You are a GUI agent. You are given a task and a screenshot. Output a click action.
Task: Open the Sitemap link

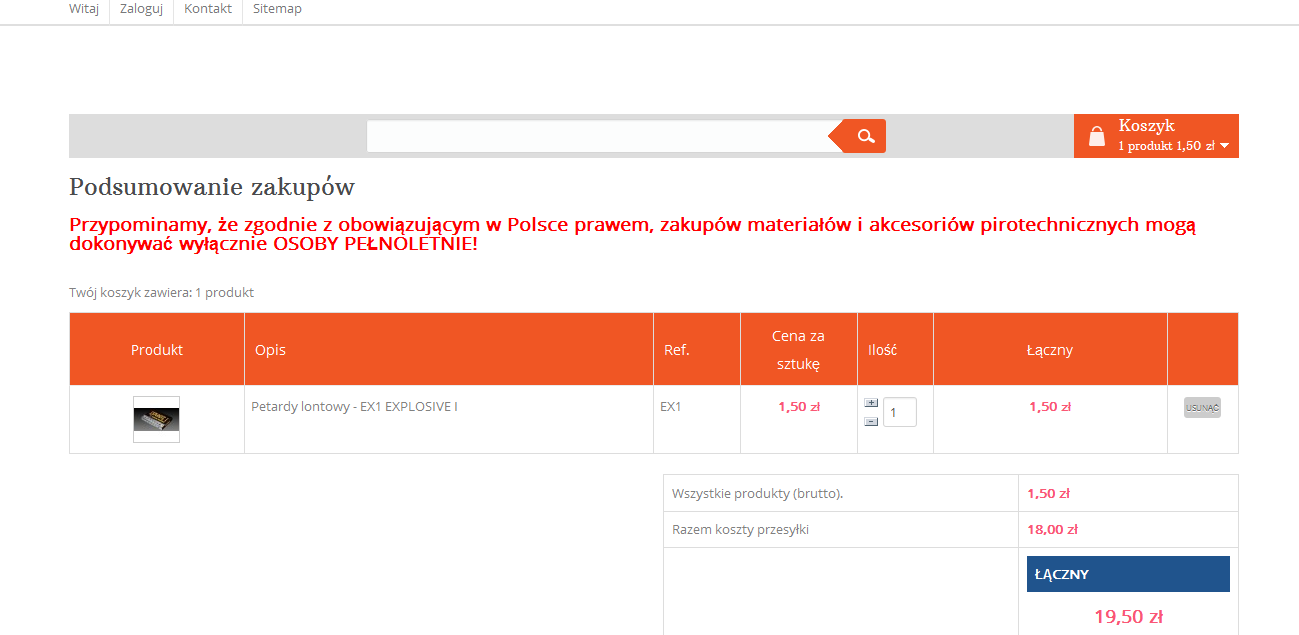pos(277,9)
